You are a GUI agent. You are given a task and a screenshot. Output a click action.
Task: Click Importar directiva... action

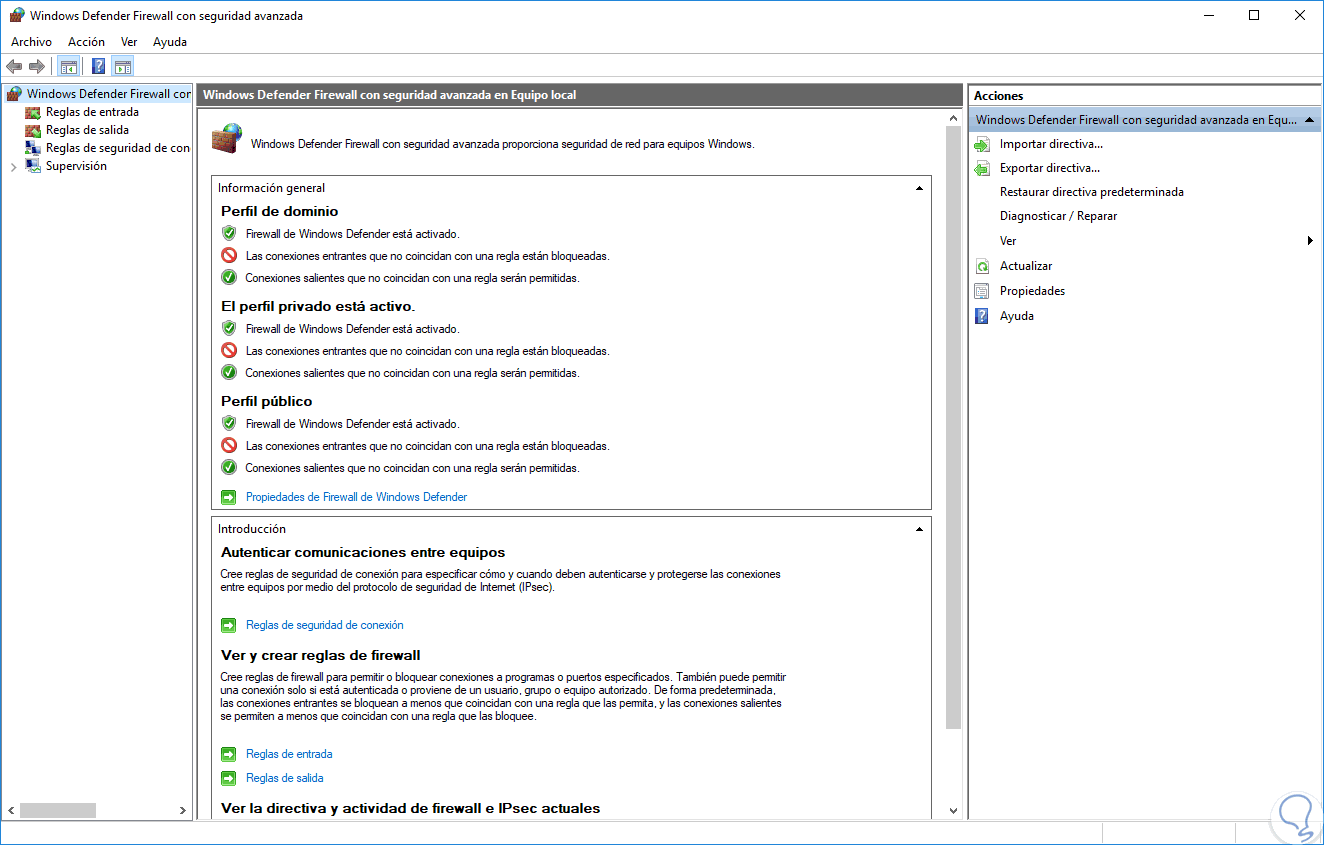point(1051,144)
